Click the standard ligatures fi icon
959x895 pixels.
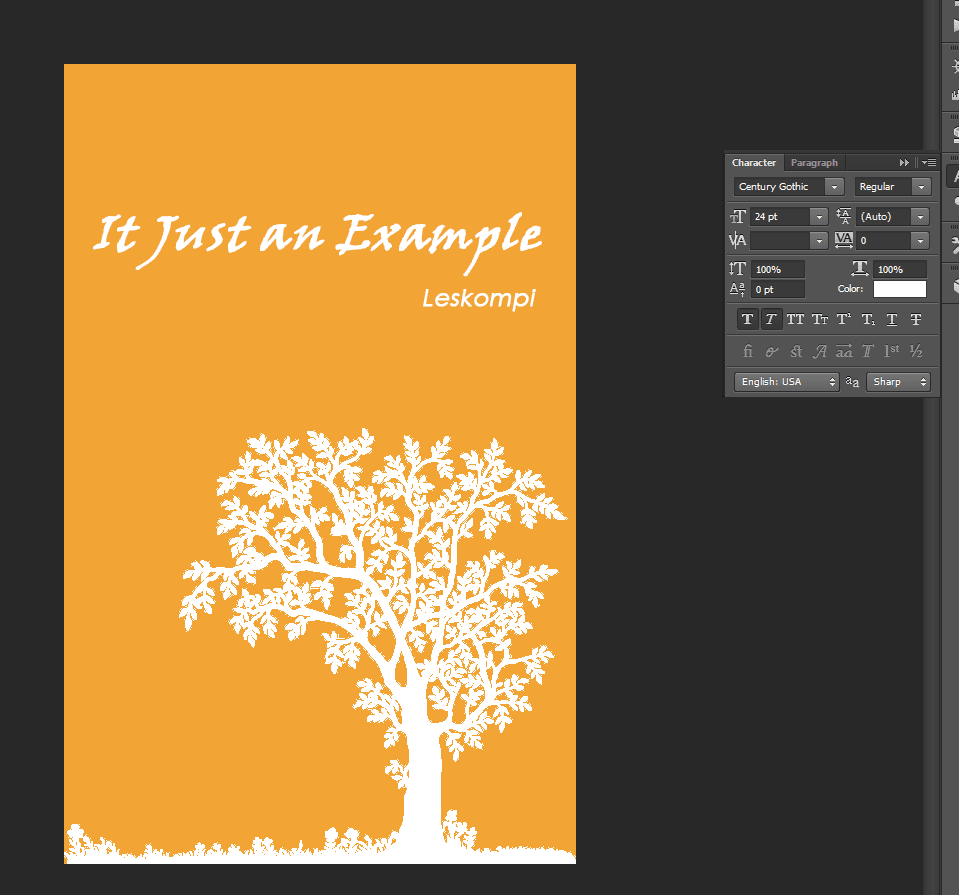(747, 351)
